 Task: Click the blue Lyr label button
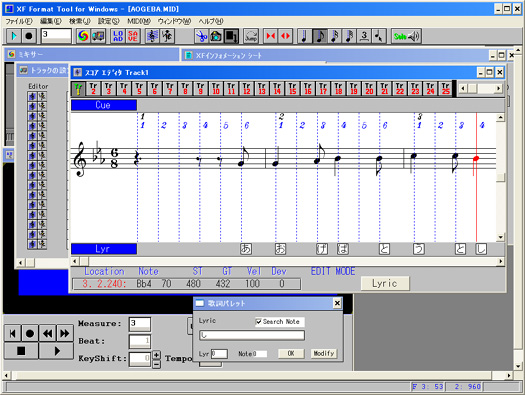click(103, 249)
